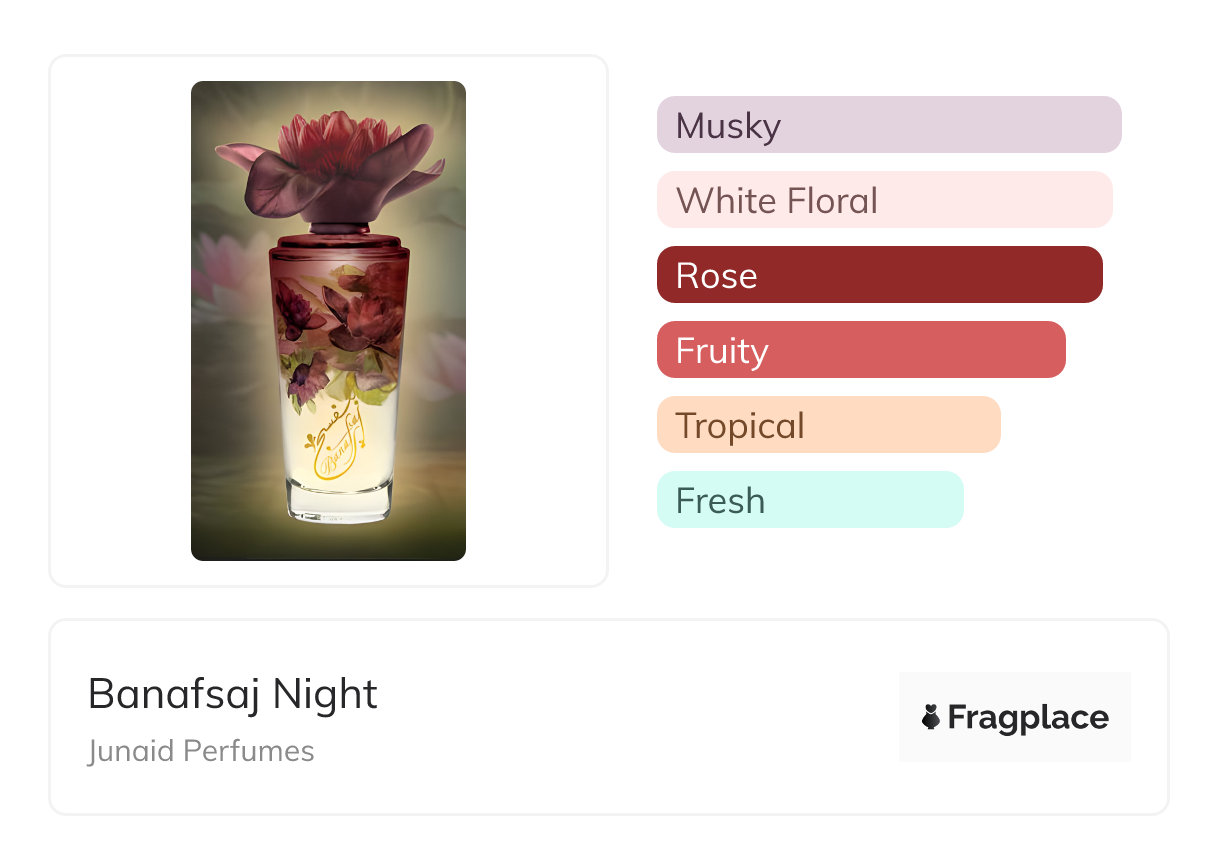Screen dimensions: 1218x864
Task: Select the White Floral accord bar
Action: tap(884, 200)
